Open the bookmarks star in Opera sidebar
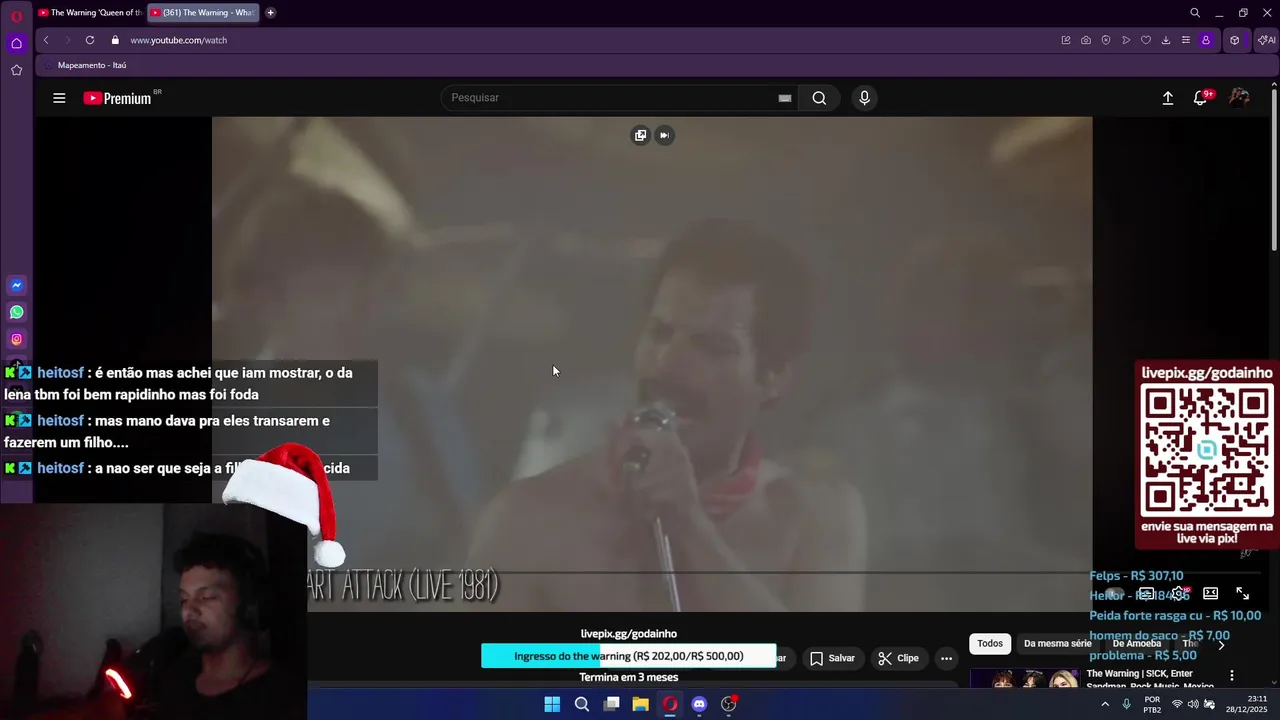1280x720 pixels. click(17, 70)
